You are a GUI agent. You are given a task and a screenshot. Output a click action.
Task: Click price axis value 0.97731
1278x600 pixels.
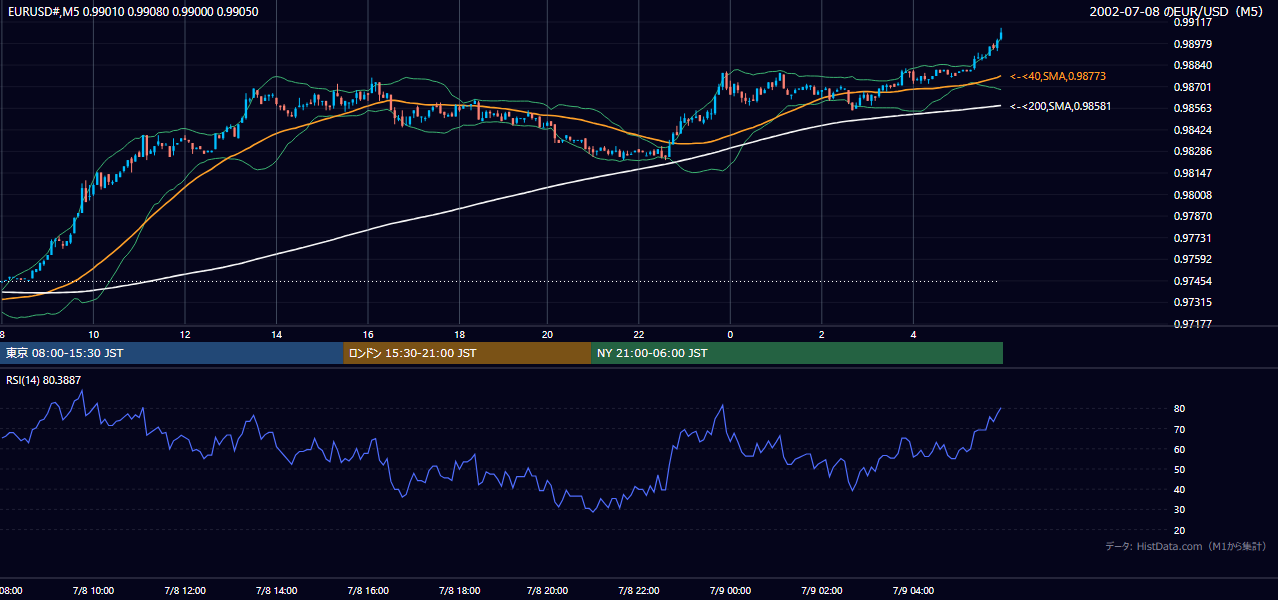(1193, 238)
